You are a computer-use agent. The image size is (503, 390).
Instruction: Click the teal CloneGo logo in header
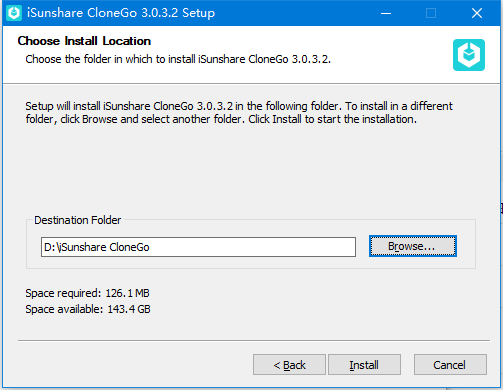pyautogui.click(x=469, y=55)
